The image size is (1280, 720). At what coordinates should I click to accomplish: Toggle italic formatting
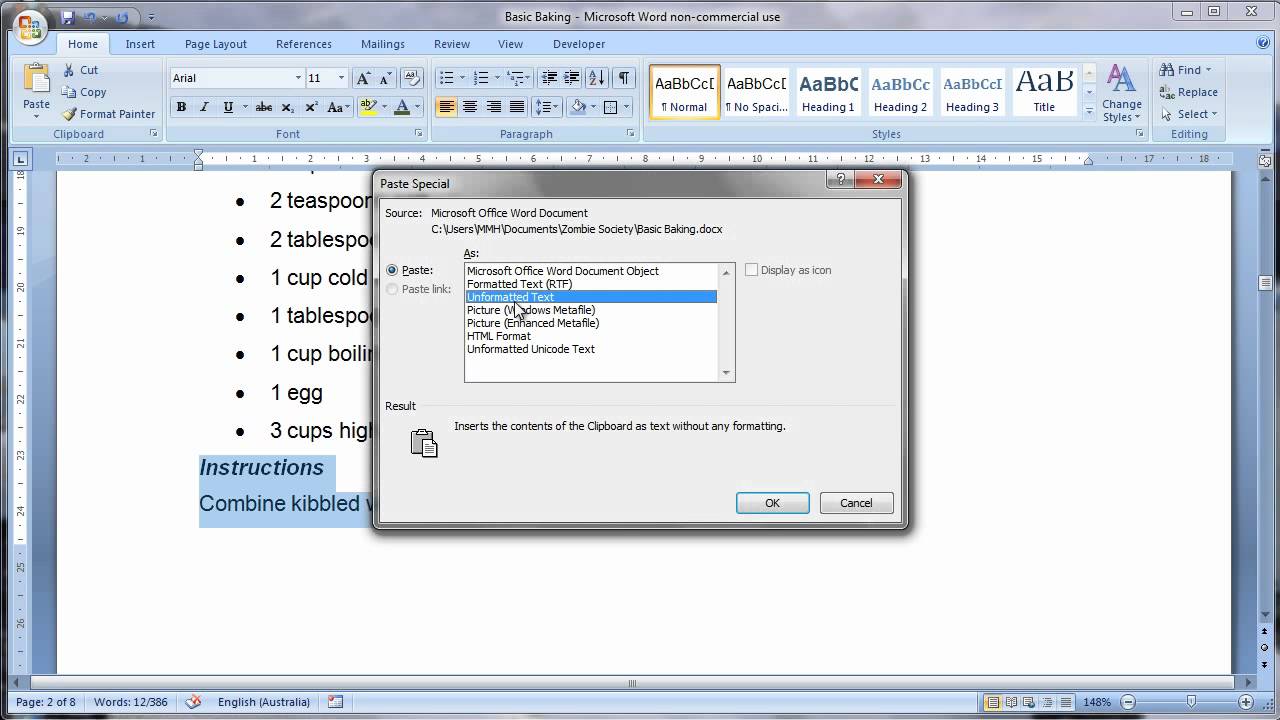205,107
